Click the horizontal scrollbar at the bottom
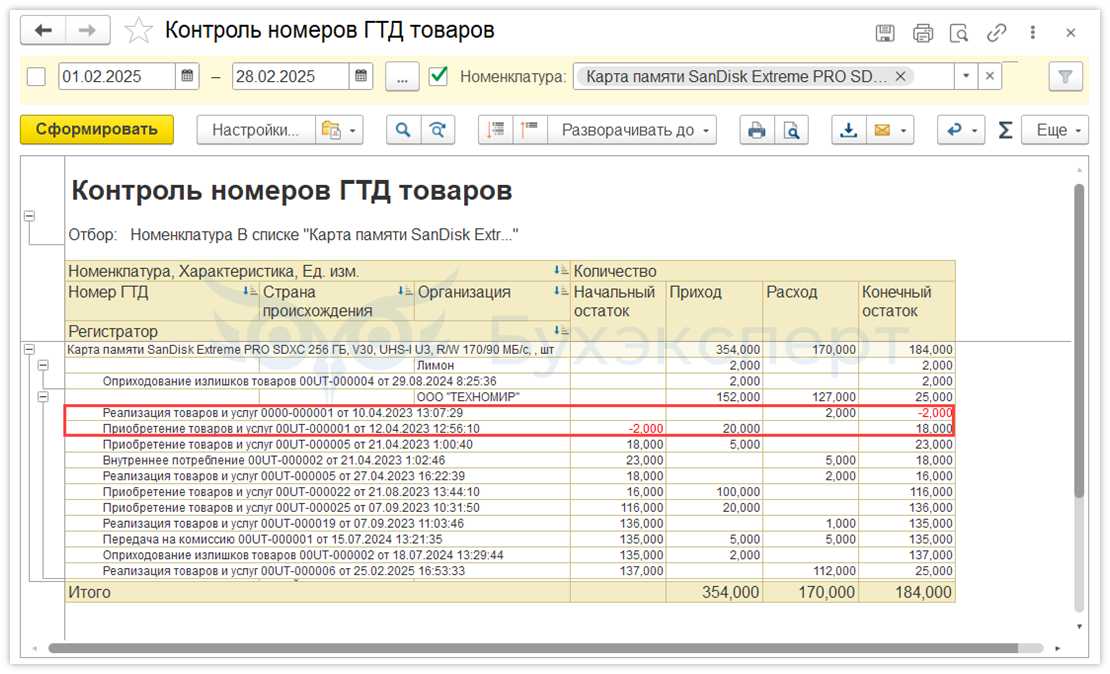Viewport: 1110px width, 674px height. (x=540, y=648)
